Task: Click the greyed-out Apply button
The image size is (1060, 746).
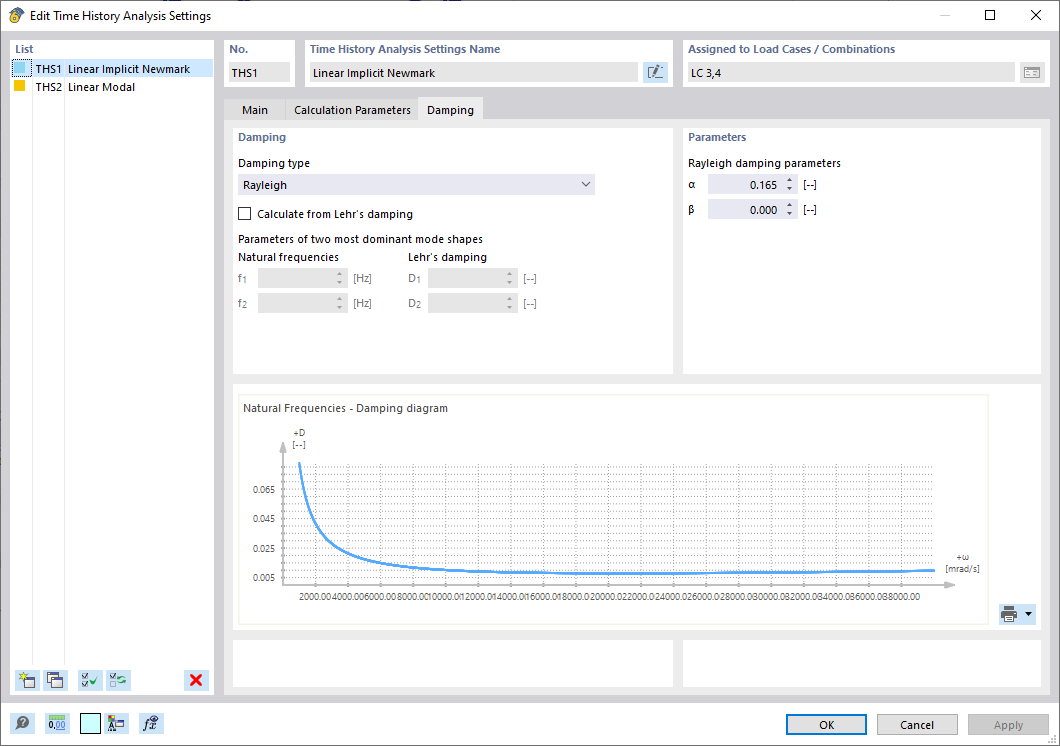Action: 1008,724
